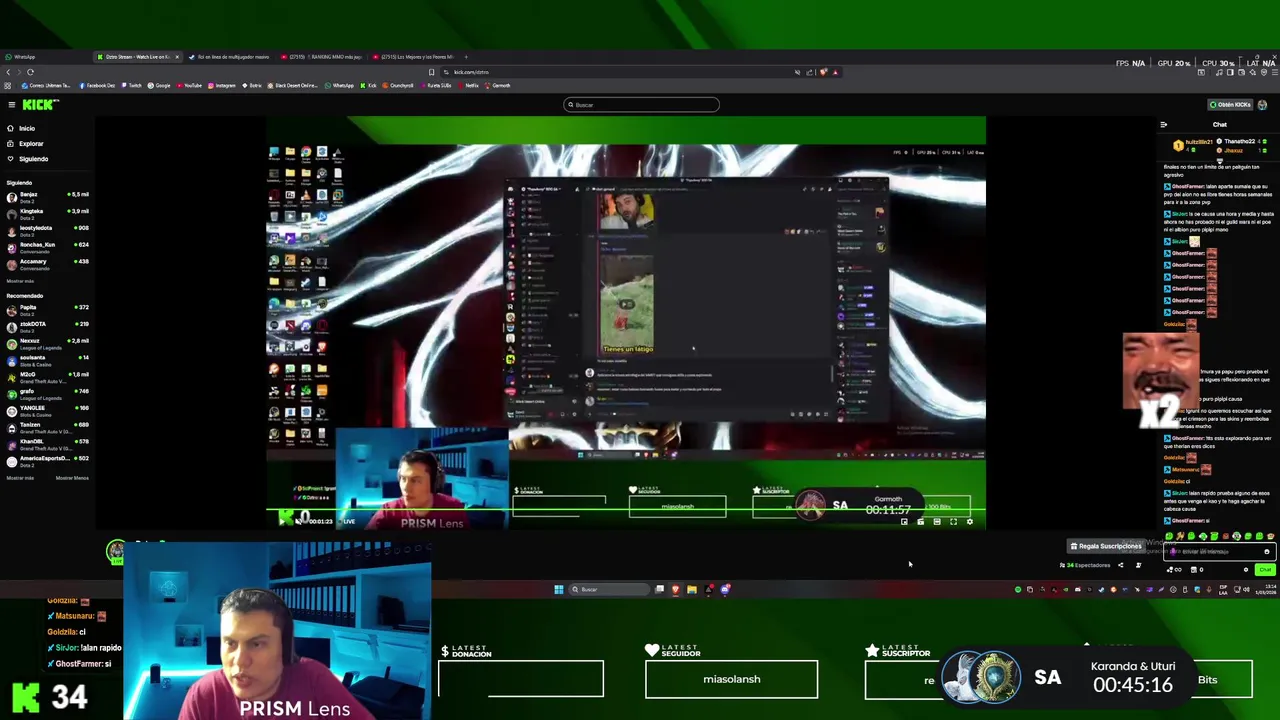Viewport: 1280px width, 720px height.
Task: Switch to the Rol en línea tab
Action: (x=230, y=57)
